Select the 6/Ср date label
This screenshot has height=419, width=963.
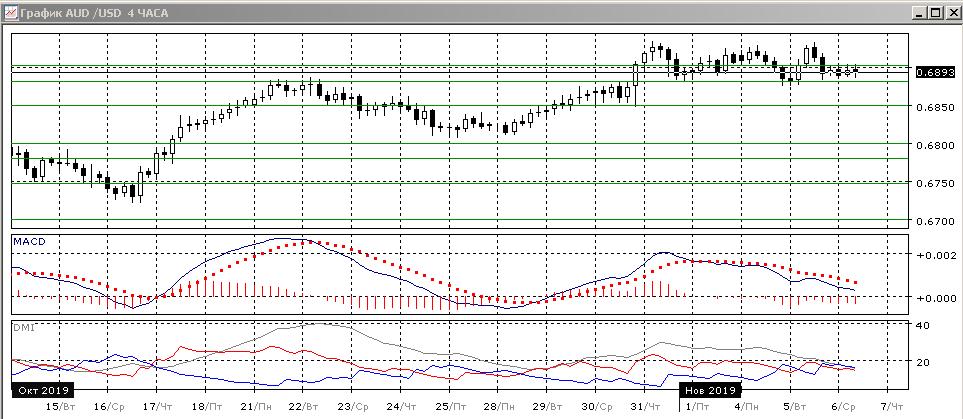tap(843, 407)
